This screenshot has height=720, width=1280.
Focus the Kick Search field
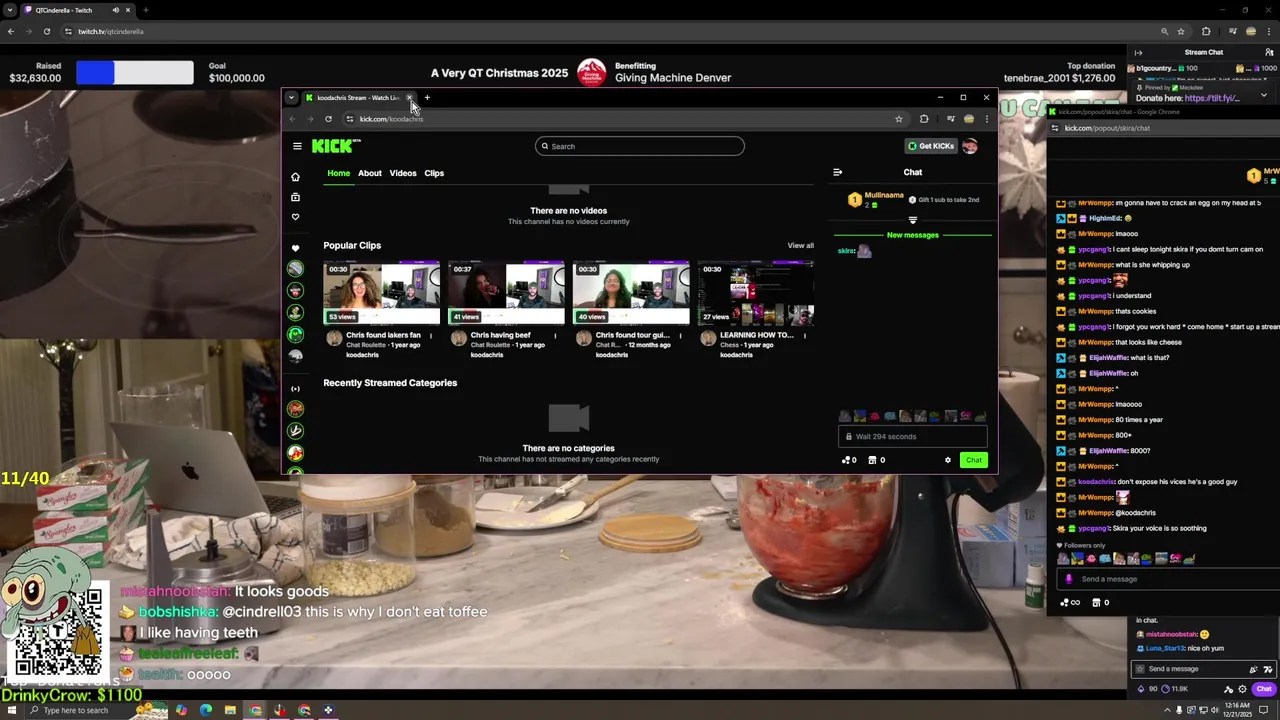(x=639, y=146)
